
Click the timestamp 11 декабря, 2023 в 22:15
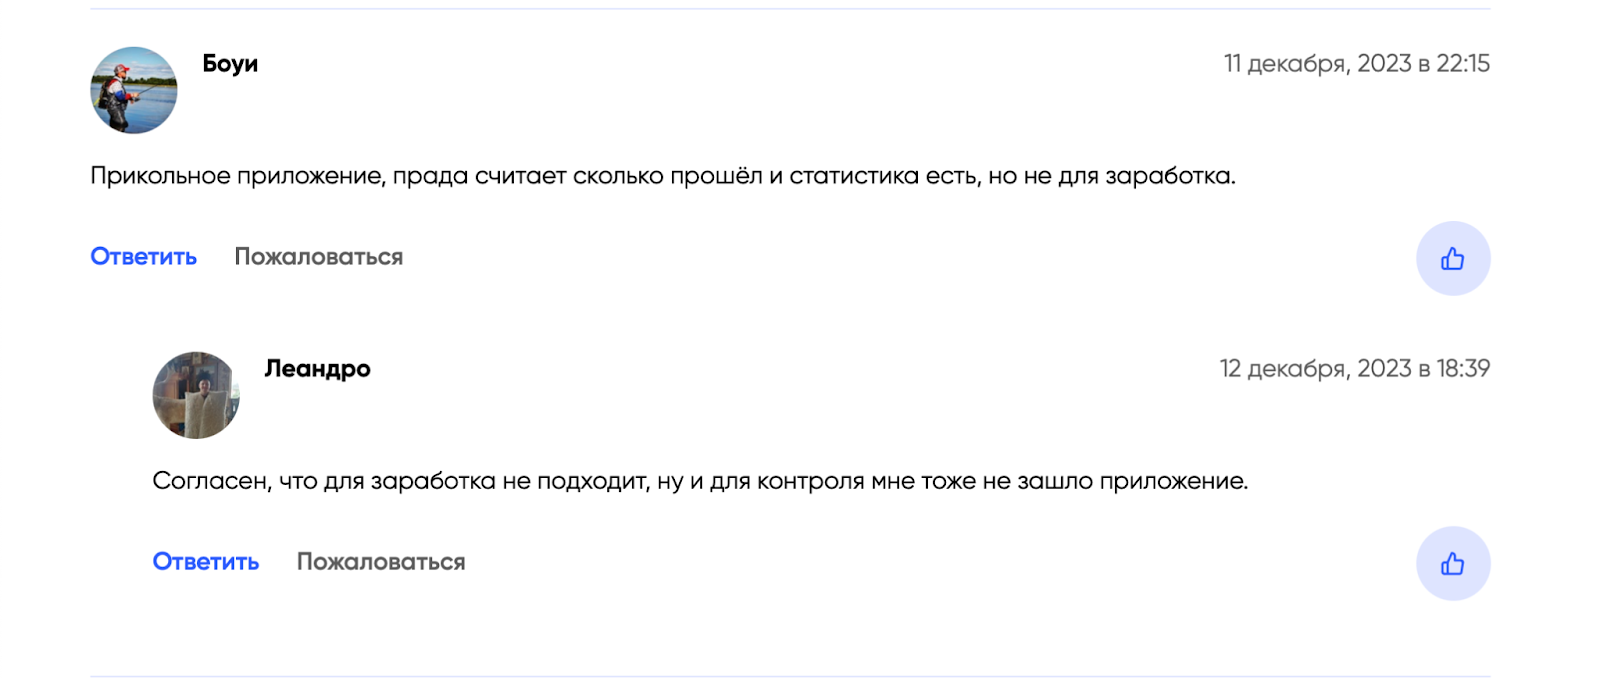click(1357, 64)
